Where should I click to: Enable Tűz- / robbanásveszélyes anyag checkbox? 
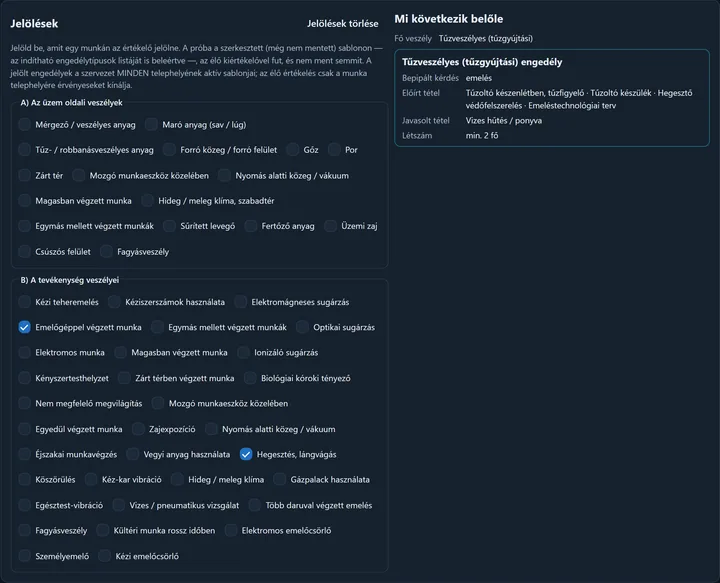coord(24,150)
